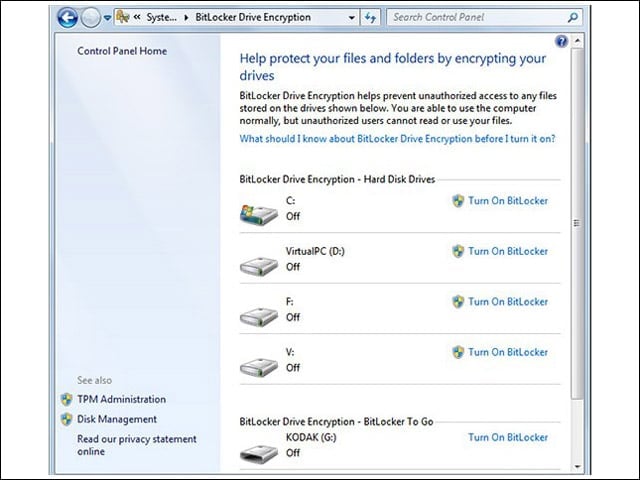Open Disk Management
This screenshot has height=480, width=640.
point(117,419)
